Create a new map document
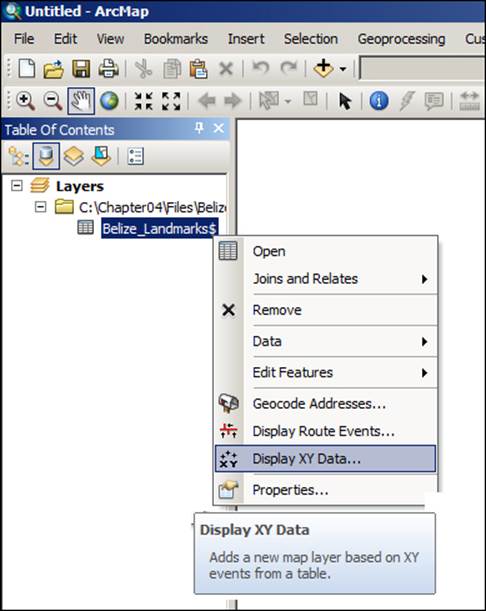 (27, 69)
